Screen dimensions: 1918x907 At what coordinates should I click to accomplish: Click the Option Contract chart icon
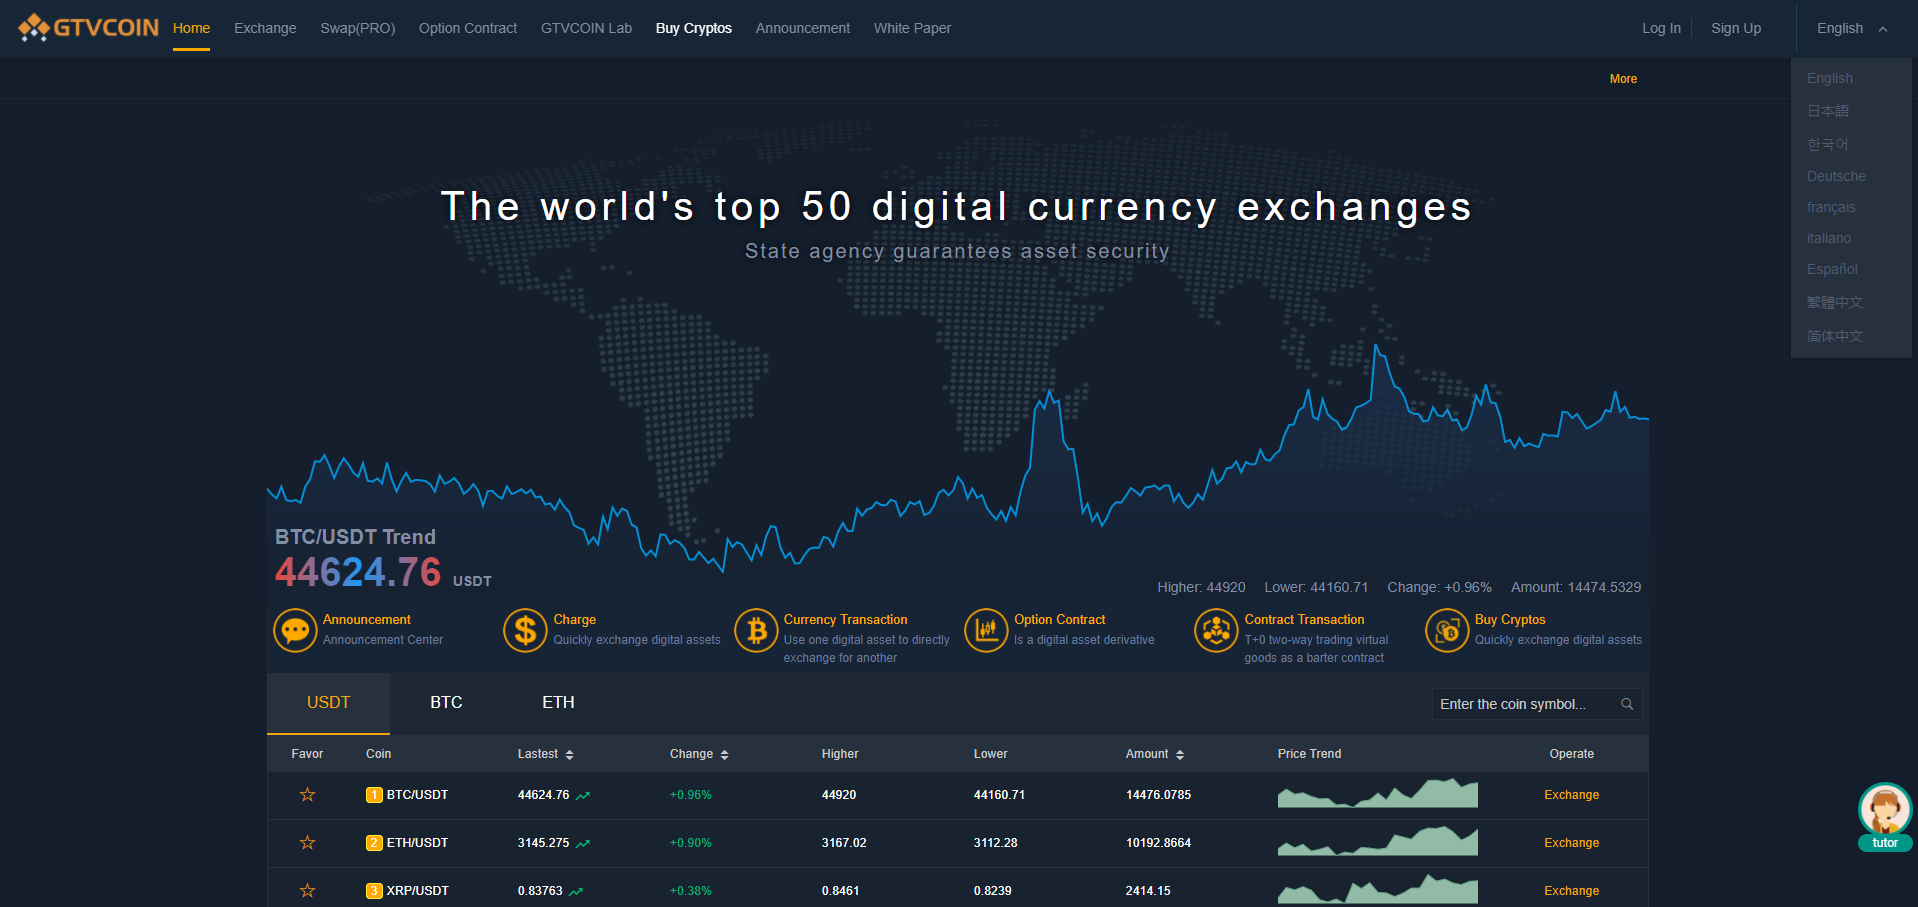coord(986,630)
